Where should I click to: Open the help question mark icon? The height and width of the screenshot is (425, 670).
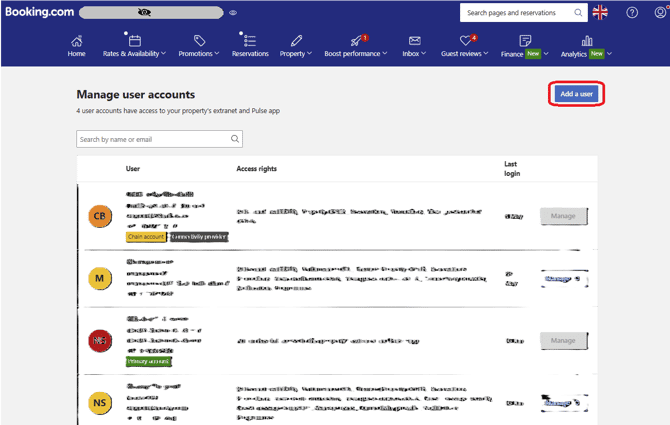(x=631, y=13)
